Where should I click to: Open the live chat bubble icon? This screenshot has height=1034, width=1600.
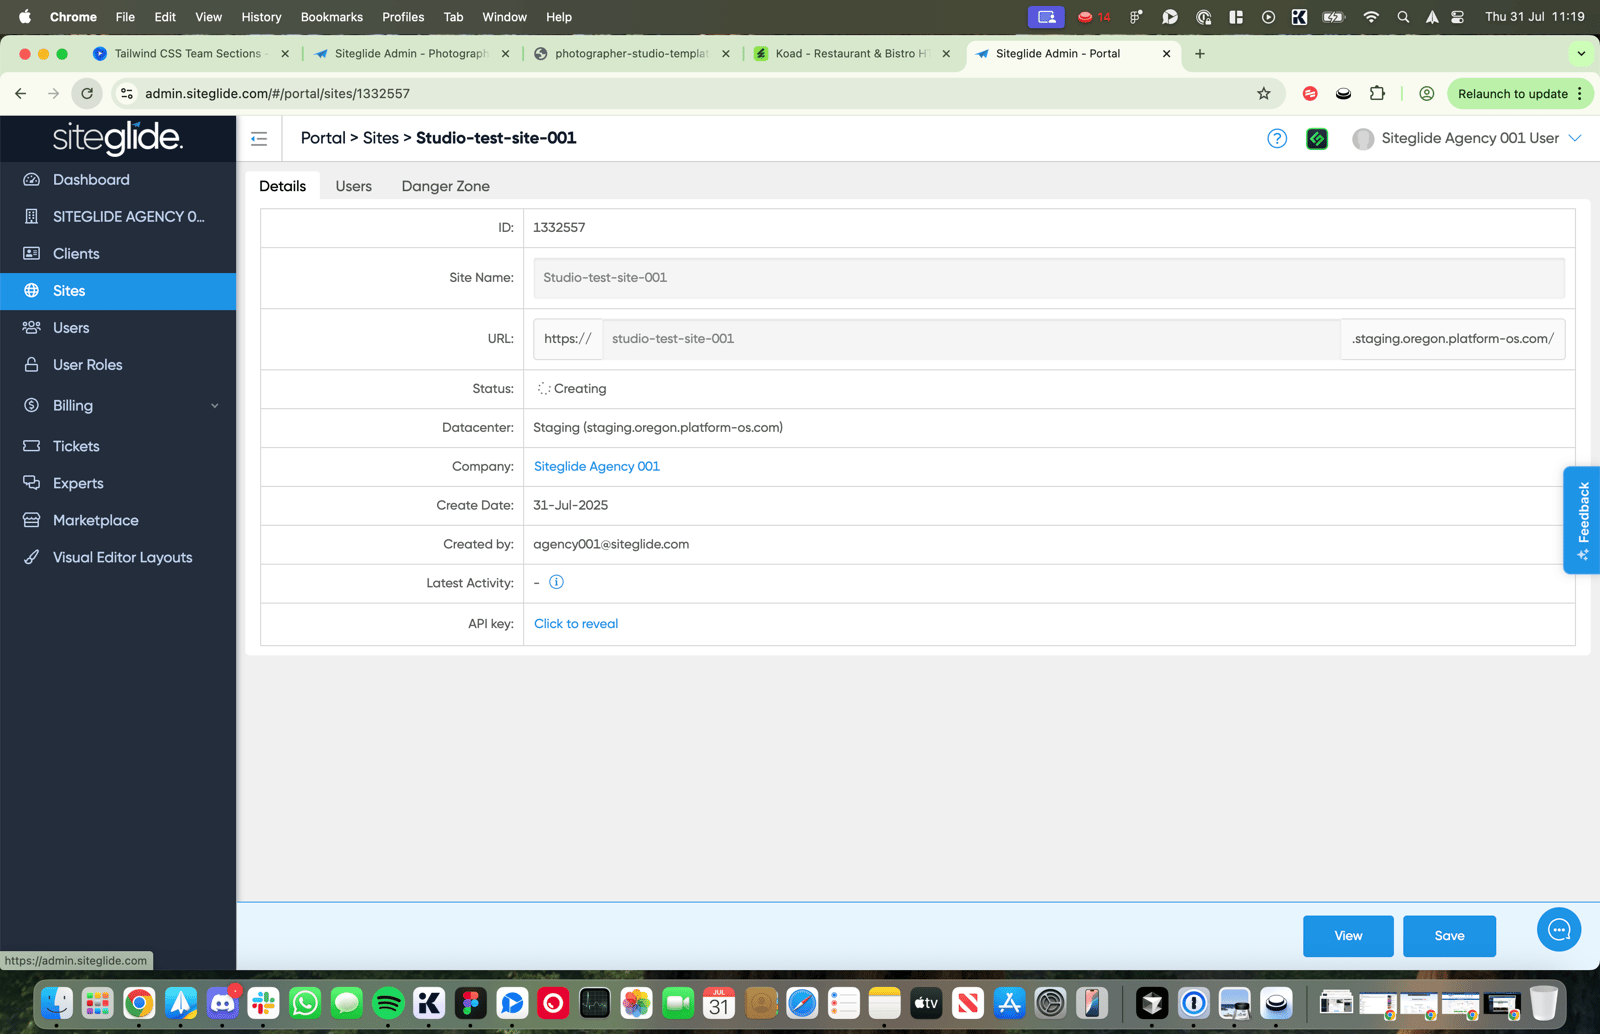point(1559,930)
